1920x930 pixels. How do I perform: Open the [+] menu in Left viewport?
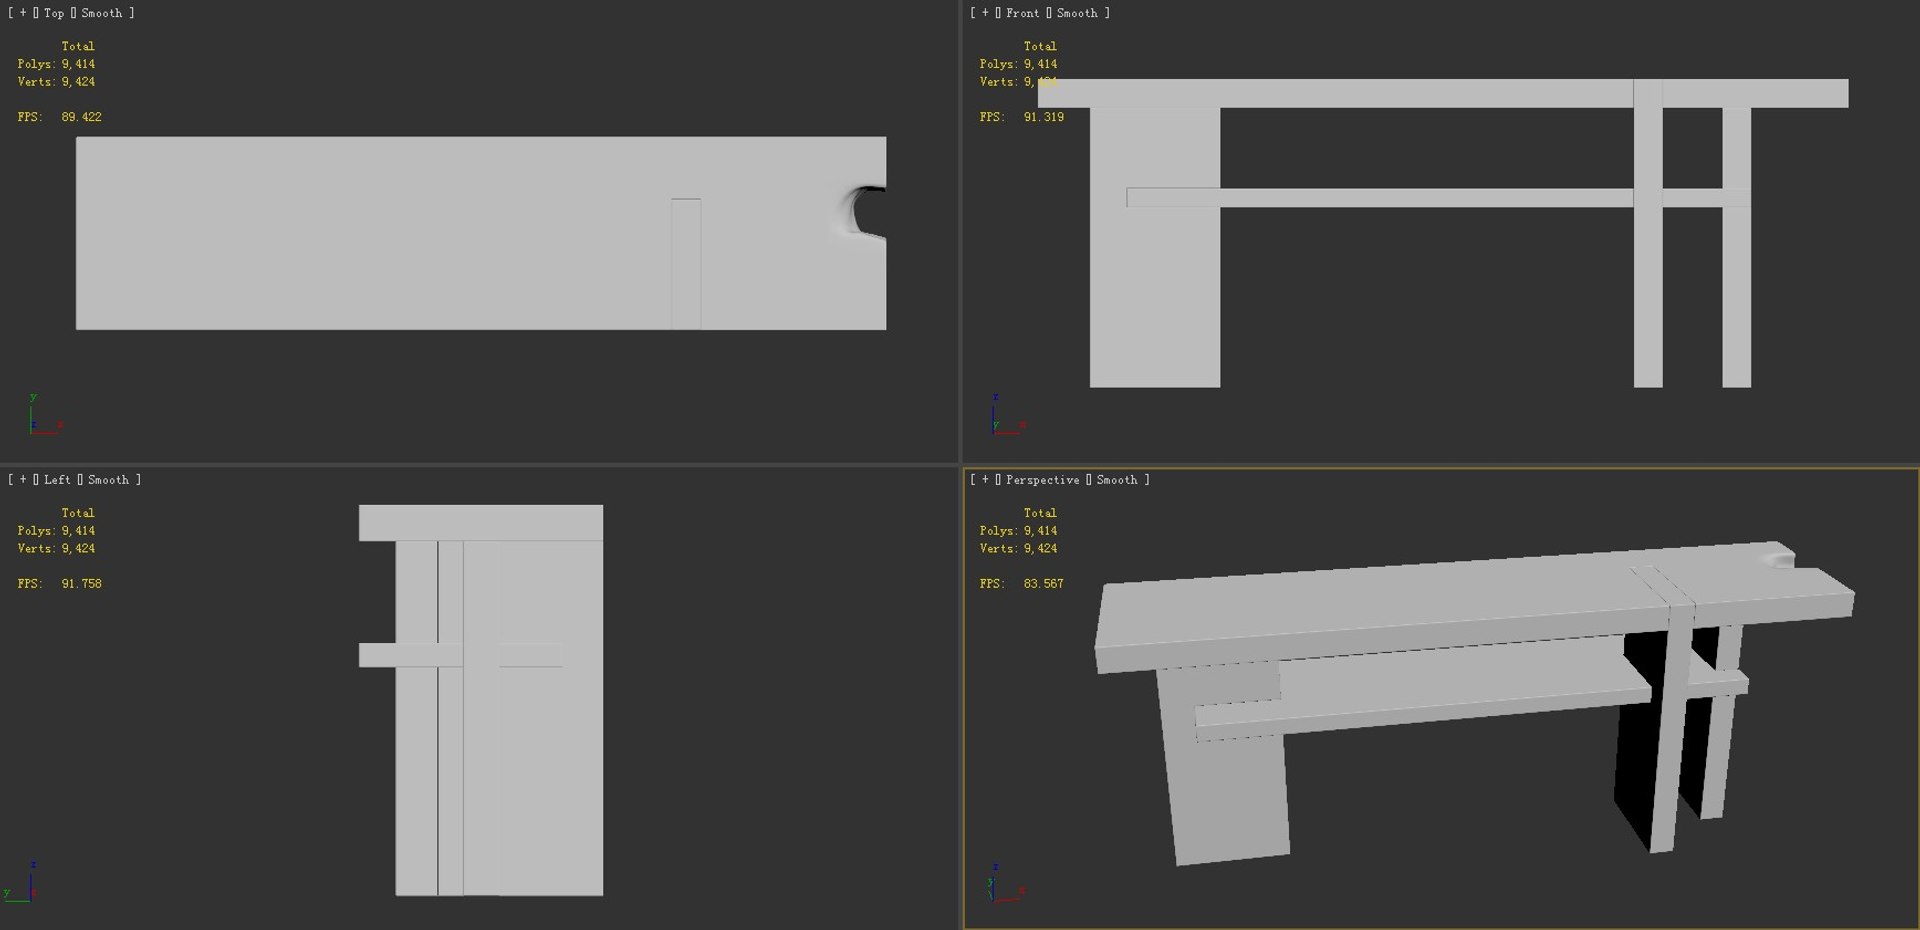[23, 480]
